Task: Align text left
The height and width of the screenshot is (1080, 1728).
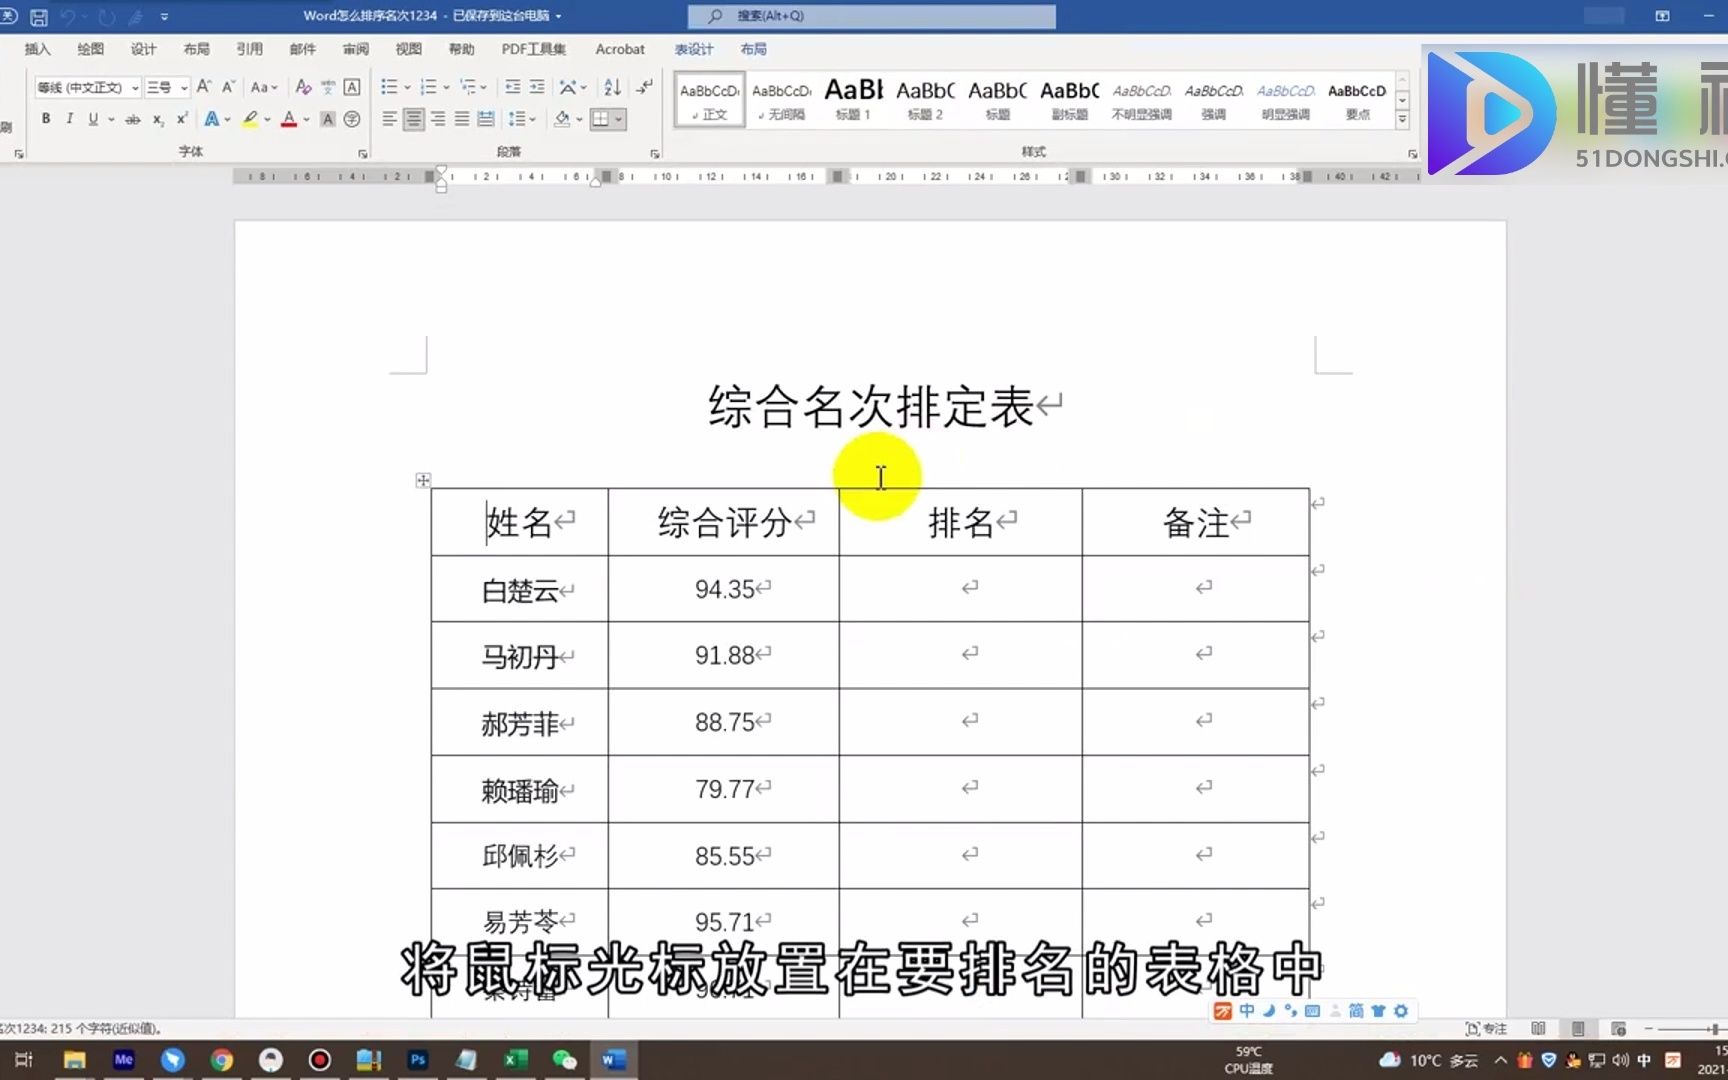Action: (x=389, y=119)
